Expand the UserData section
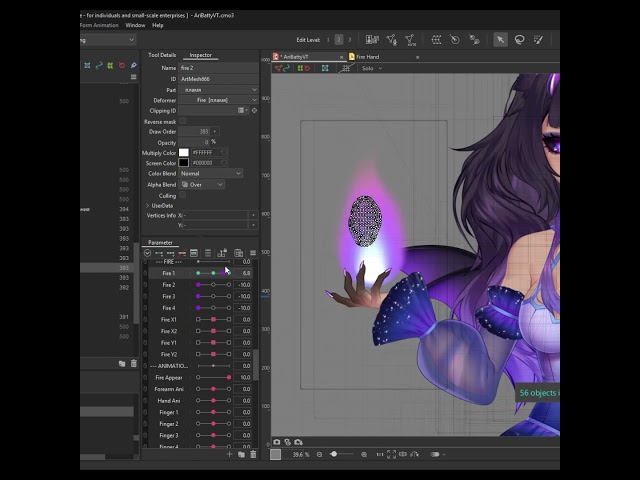Image resolution: width=640 pixels, height=480 pixels. coord(147,206)
